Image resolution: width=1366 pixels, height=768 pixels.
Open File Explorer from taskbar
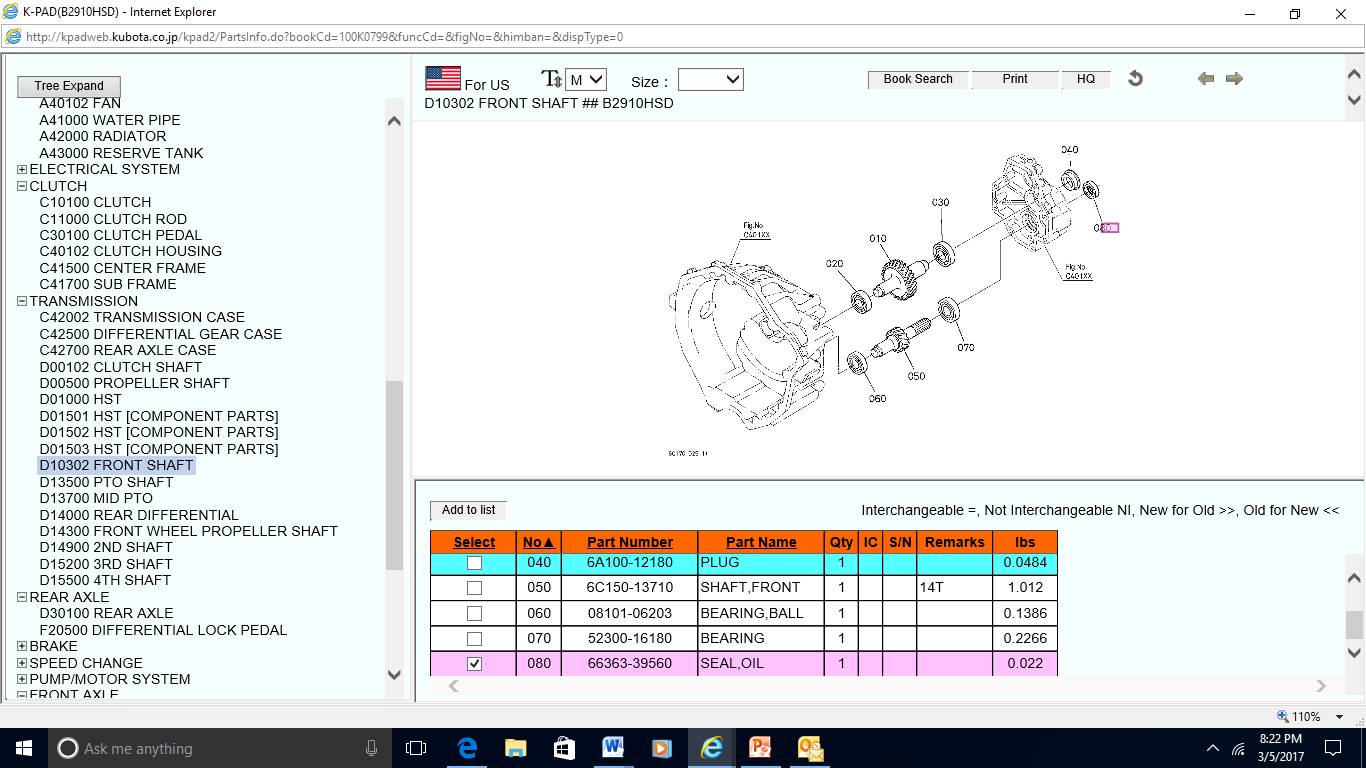point(515,748)
